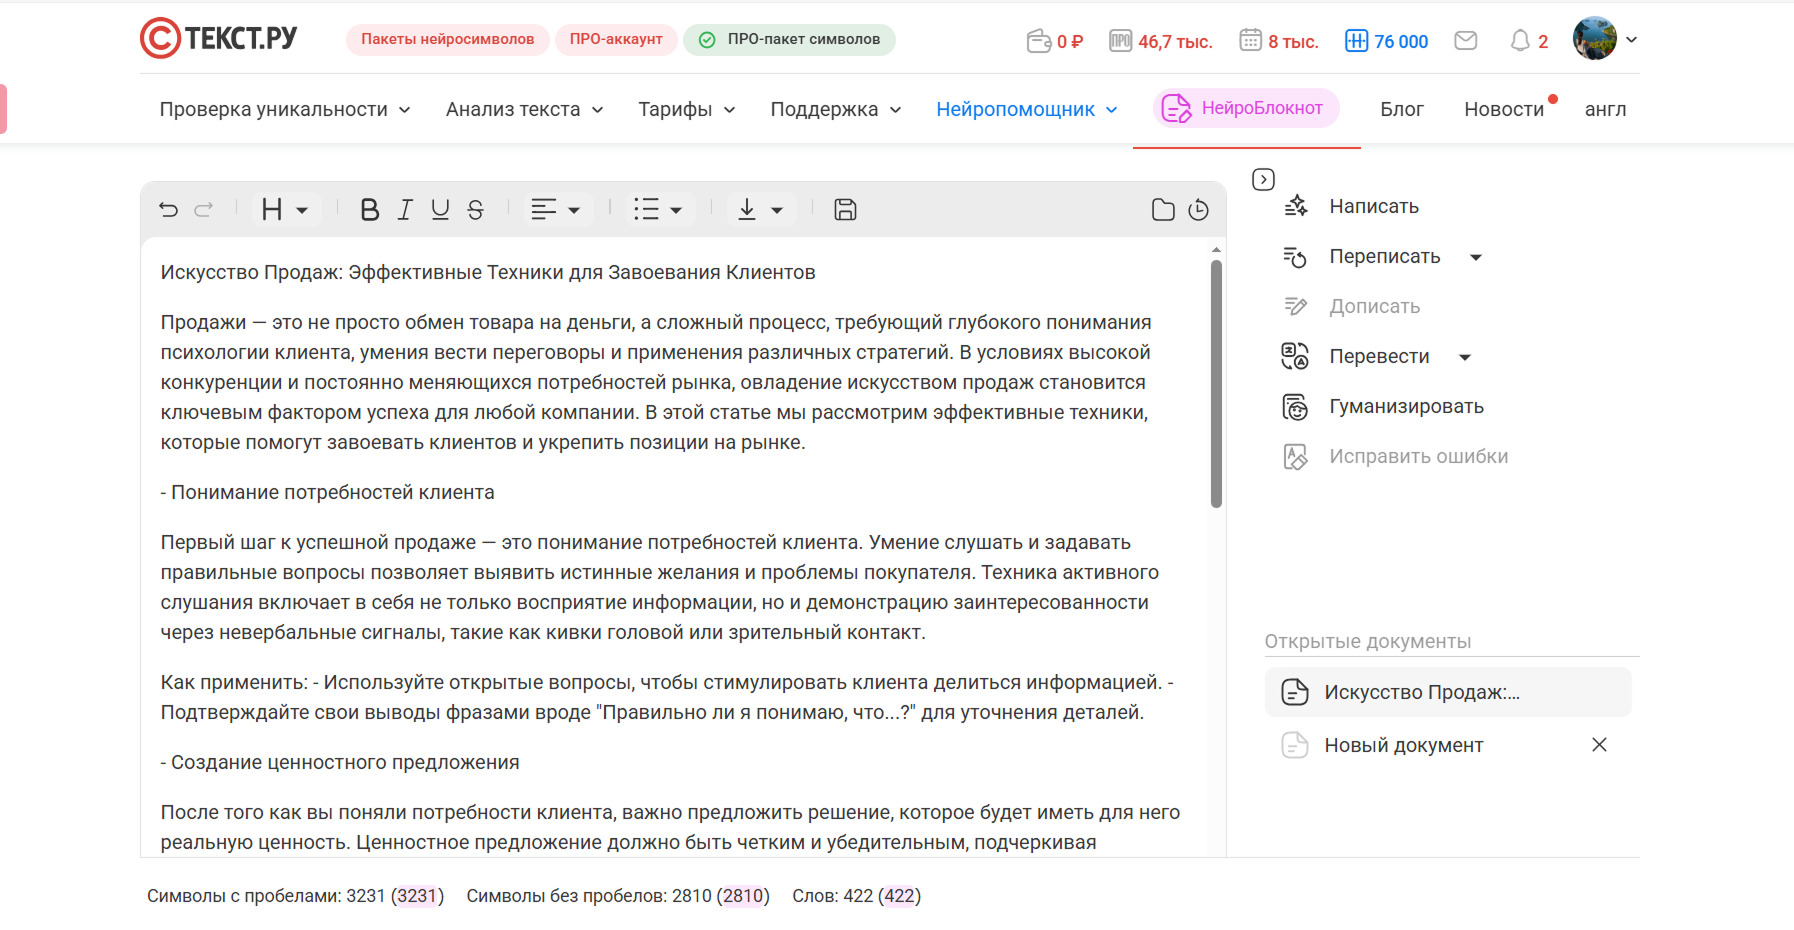Viewport: 1794px width, 930px height.
Task: Open the notifications bell
Action: (1520, 40)
